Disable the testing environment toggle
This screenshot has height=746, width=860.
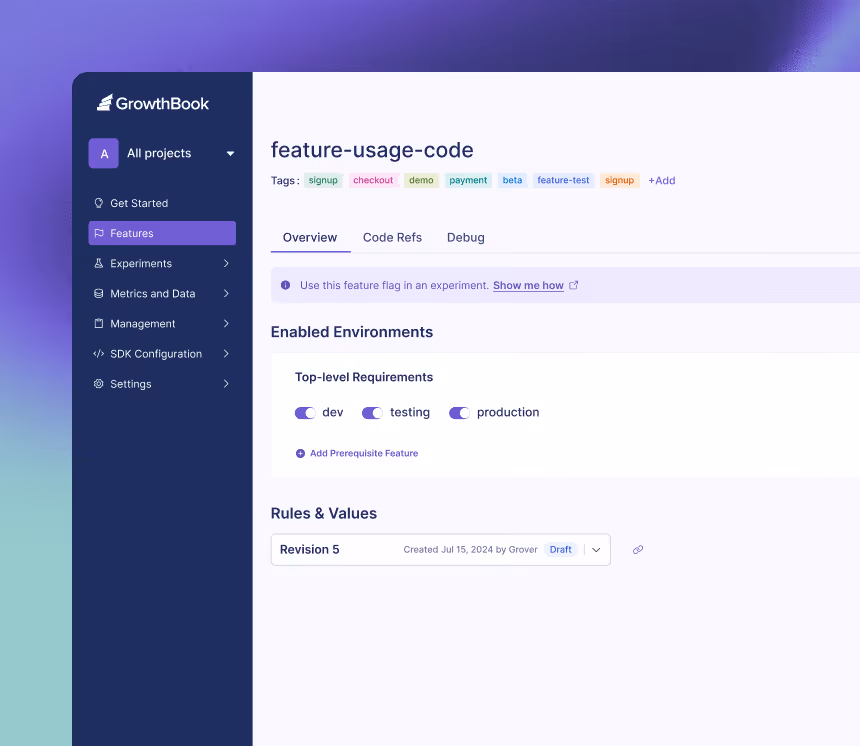point(371,412)
